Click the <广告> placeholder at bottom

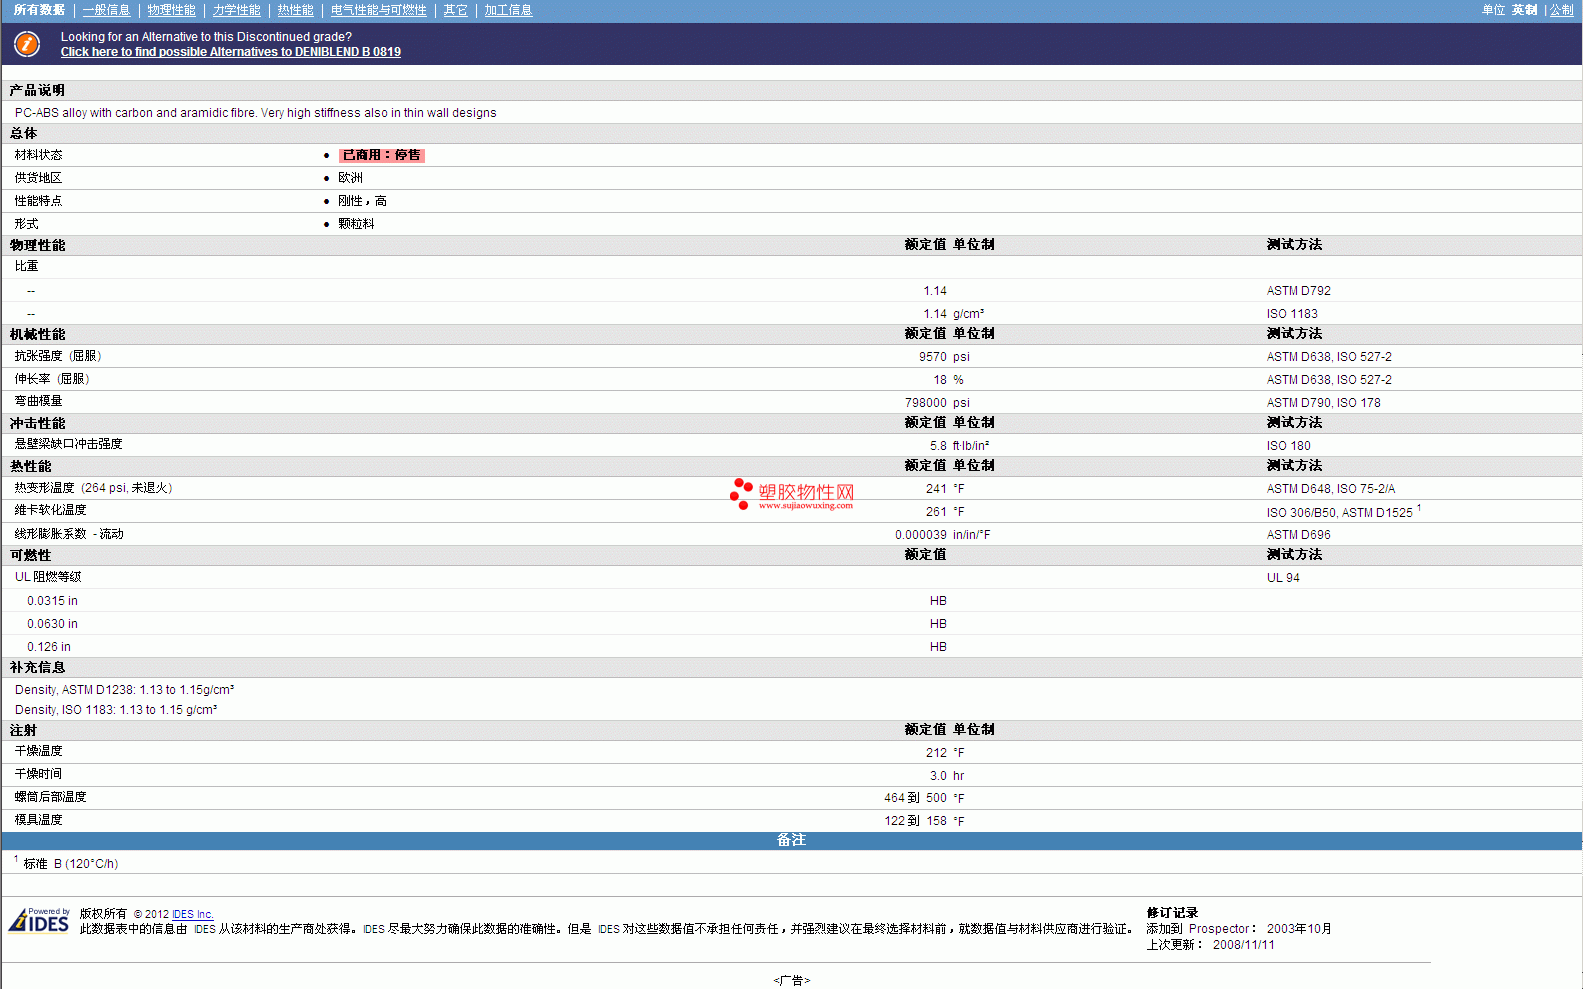click(791, 981)
